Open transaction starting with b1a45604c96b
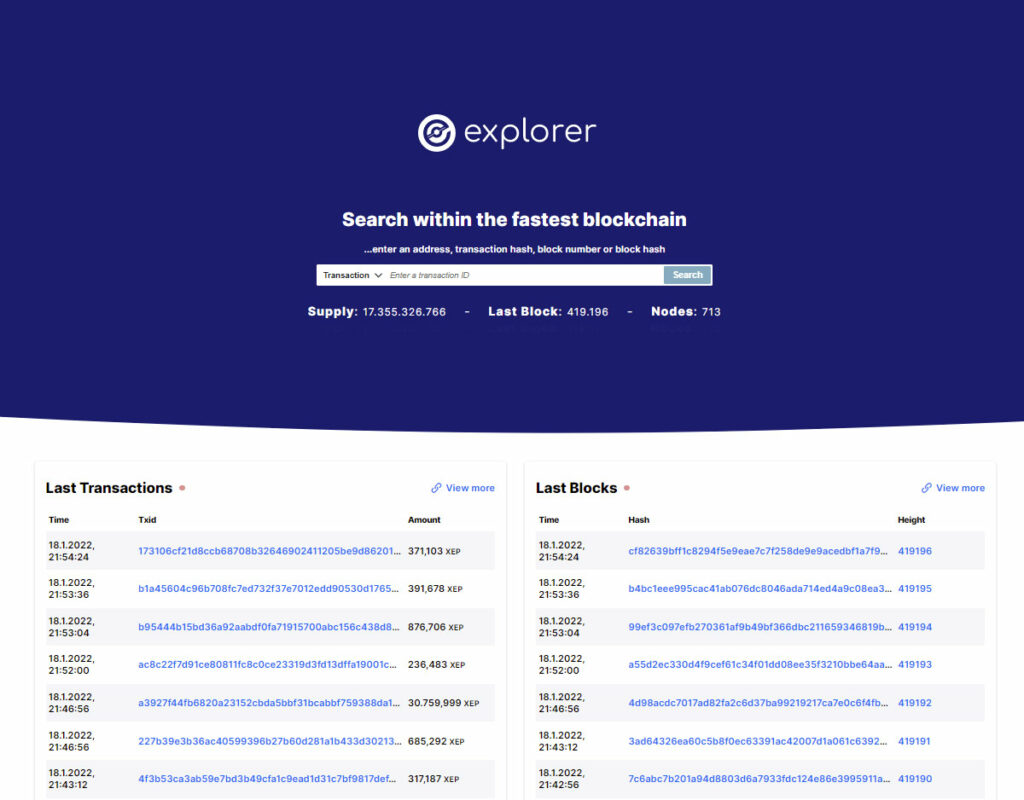 point(269,589)
